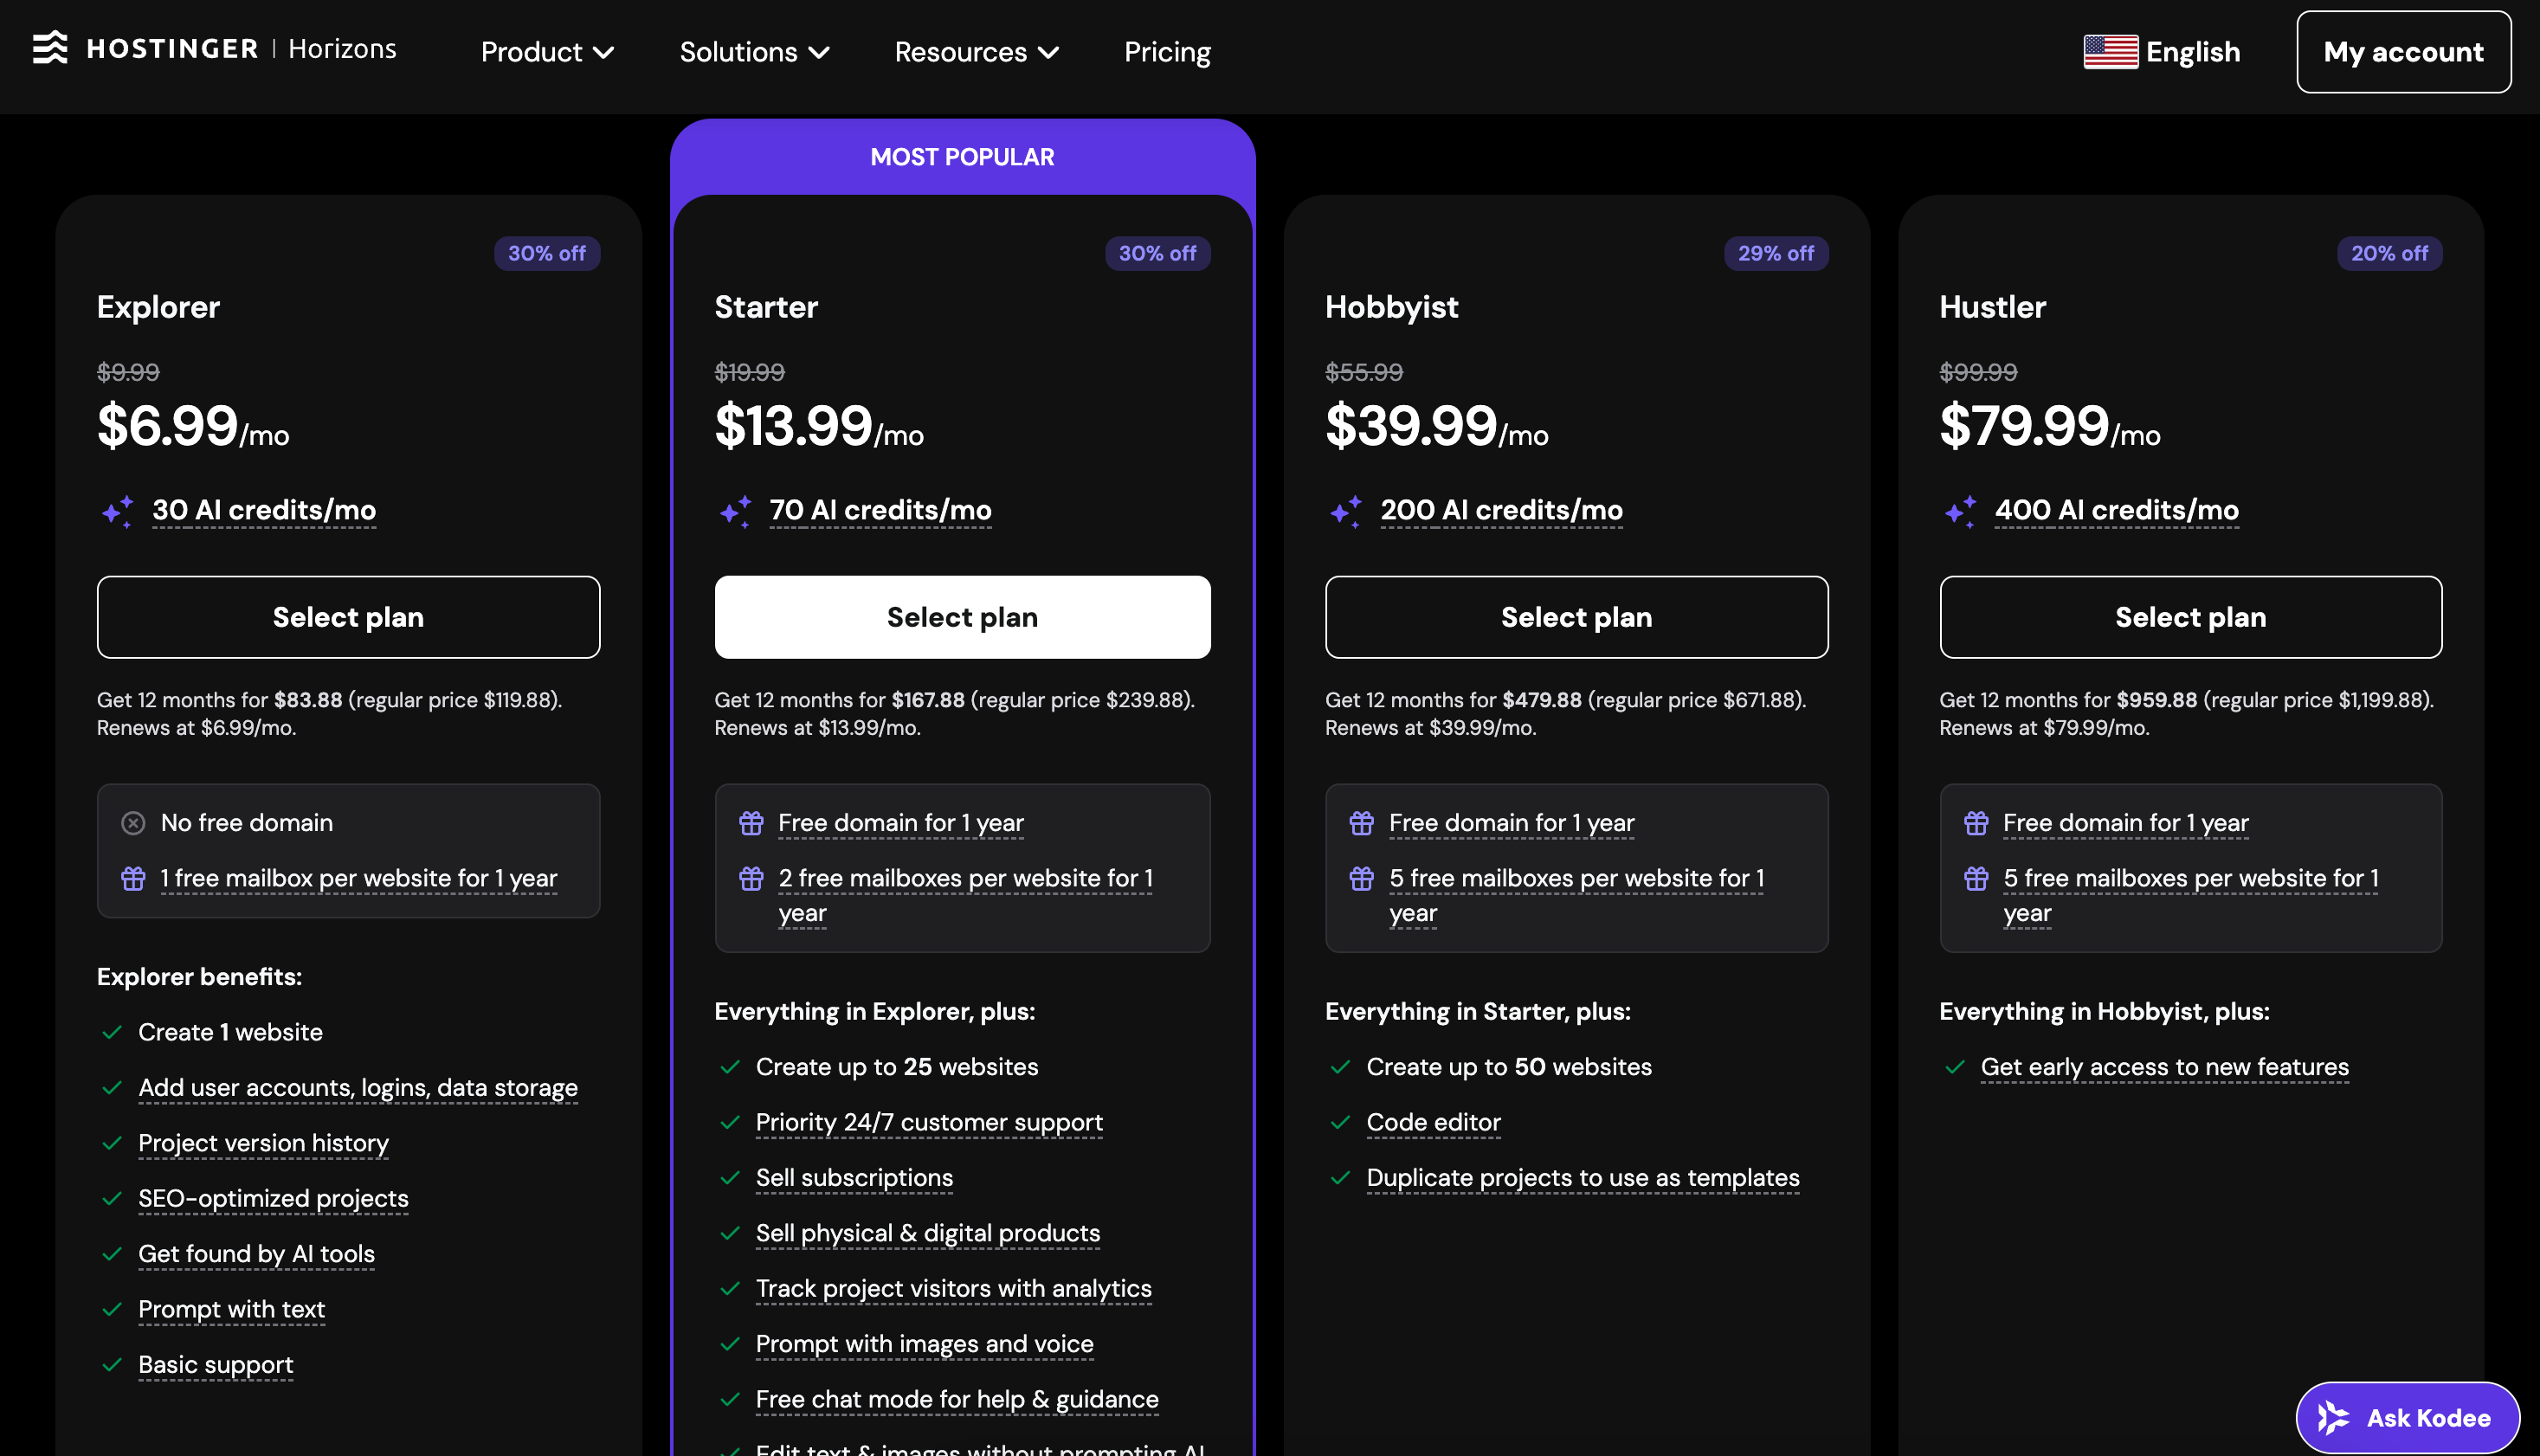Select the Pricing menu item
This screenshot has height=1456, width=2540.
click(1167, 51)
